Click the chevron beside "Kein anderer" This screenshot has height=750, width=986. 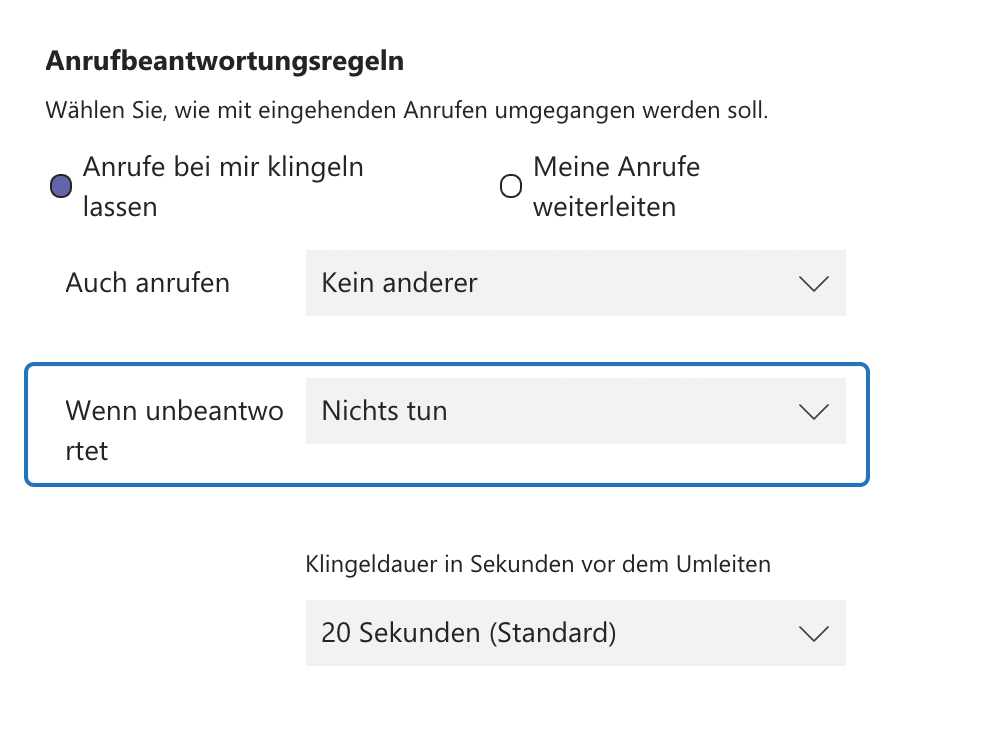815,284
